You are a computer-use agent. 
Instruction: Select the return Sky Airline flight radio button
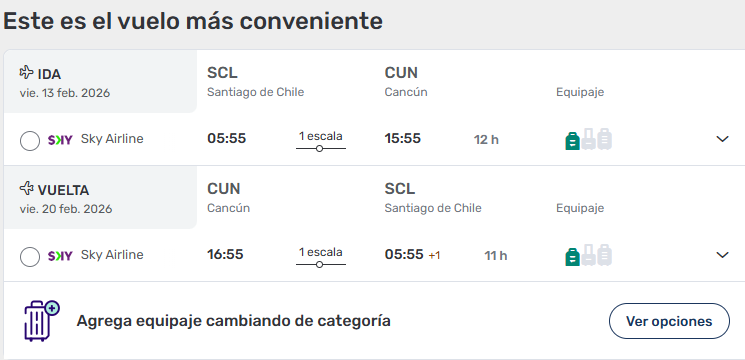pyautogui.click(x=30, y=257)
